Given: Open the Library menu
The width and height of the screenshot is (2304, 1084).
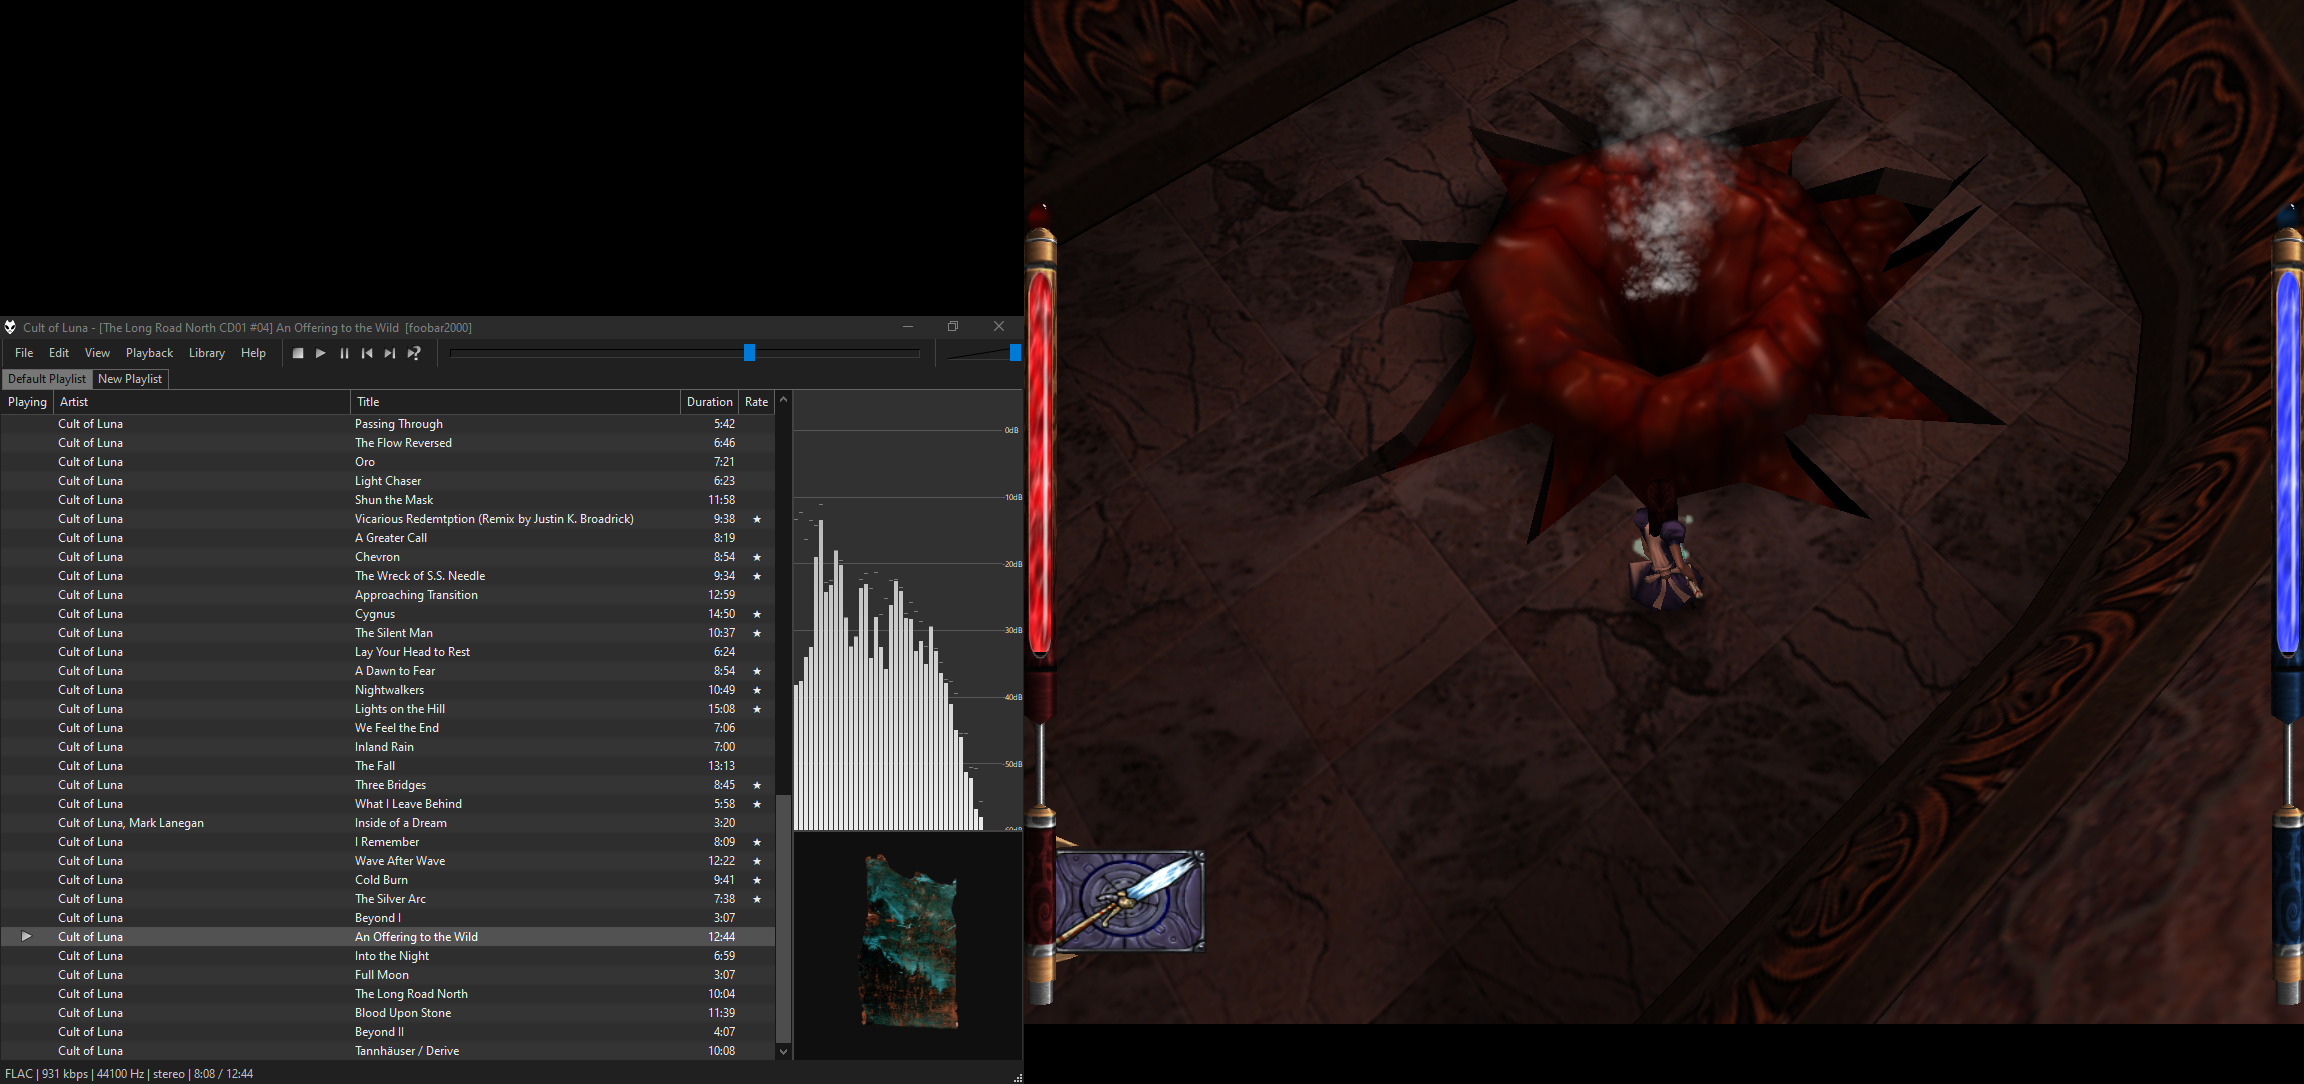Looking at the screenshot, I should point(206,353).
